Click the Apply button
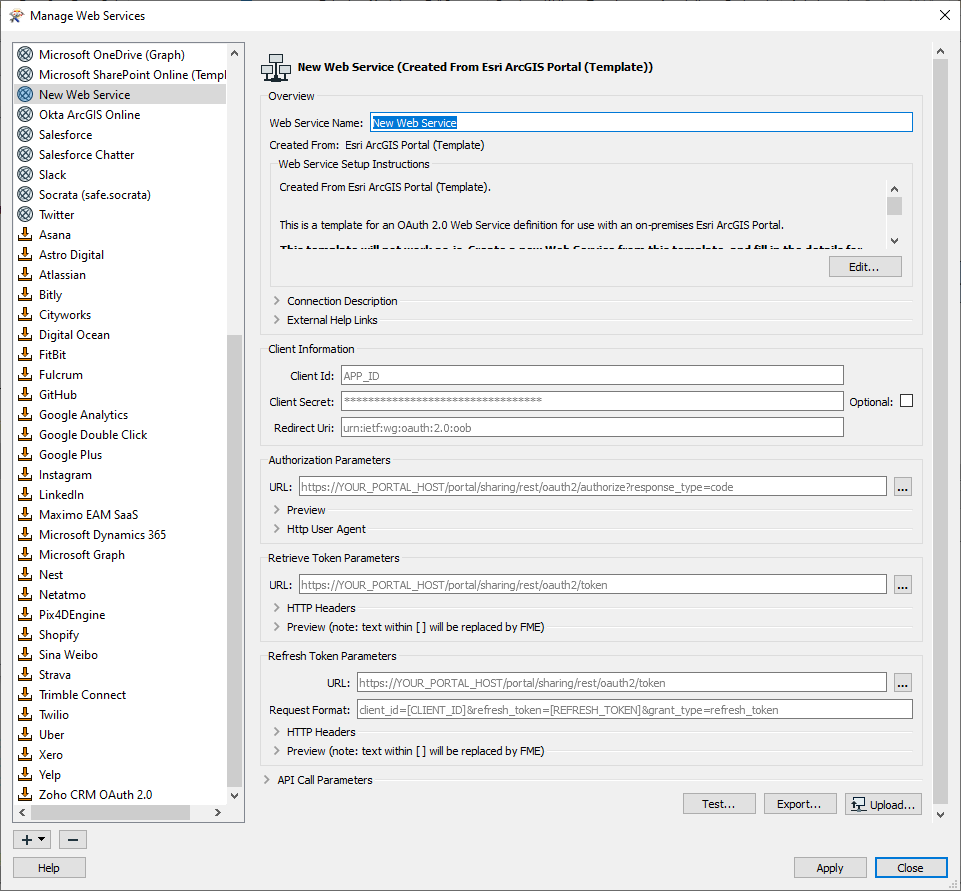The image size is (961, 891). (830, 868)
